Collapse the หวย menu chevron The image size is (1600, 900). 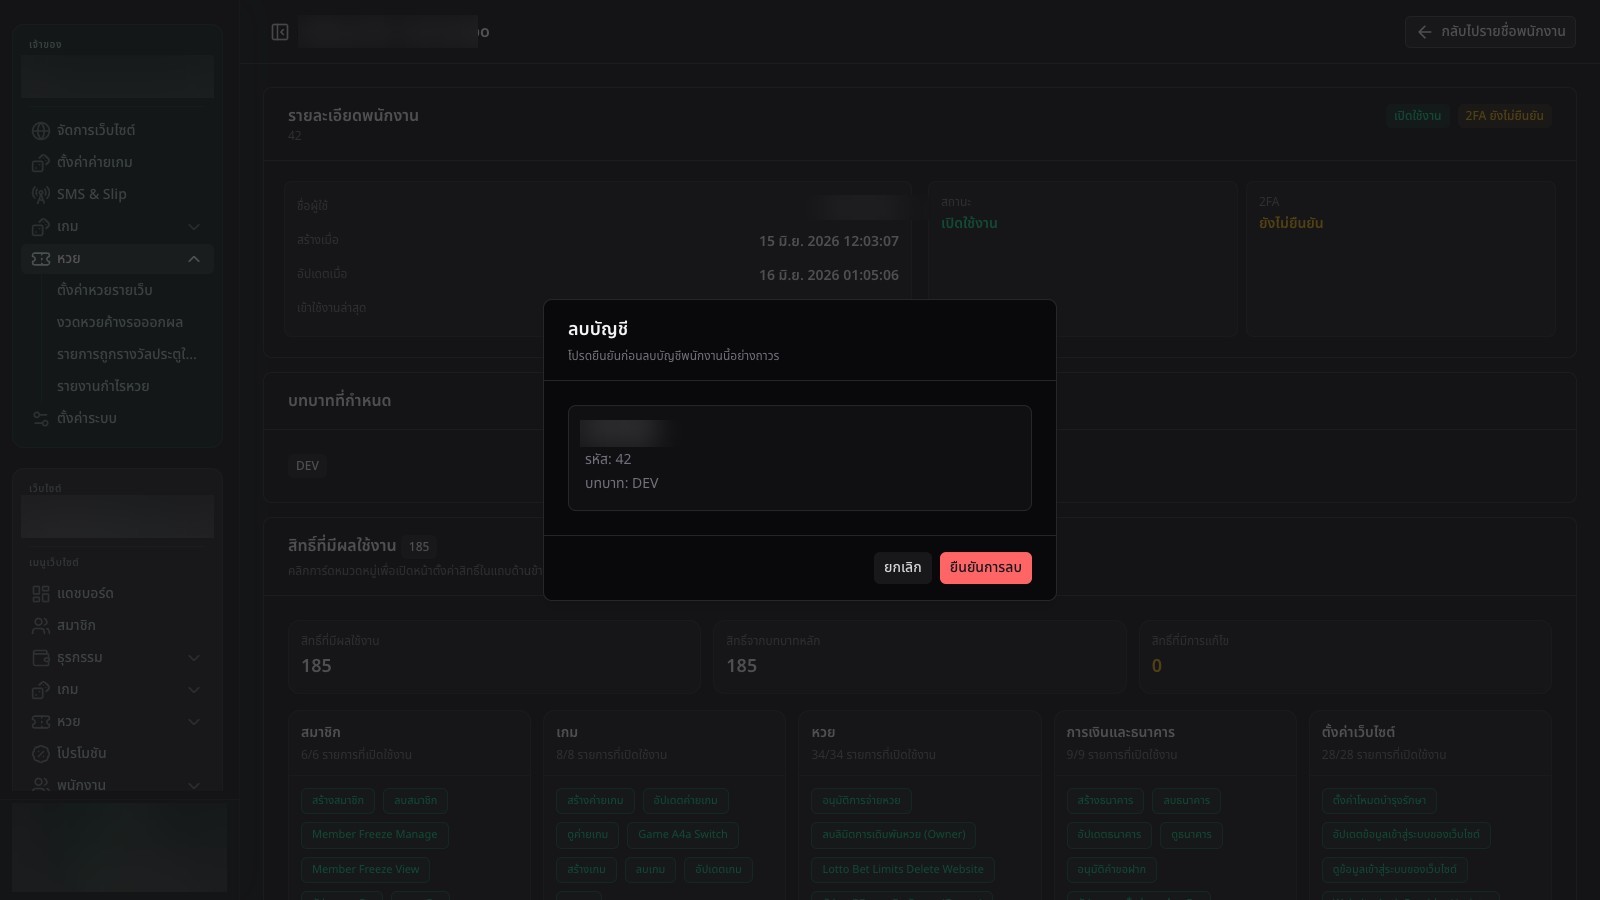pos(194,259)
